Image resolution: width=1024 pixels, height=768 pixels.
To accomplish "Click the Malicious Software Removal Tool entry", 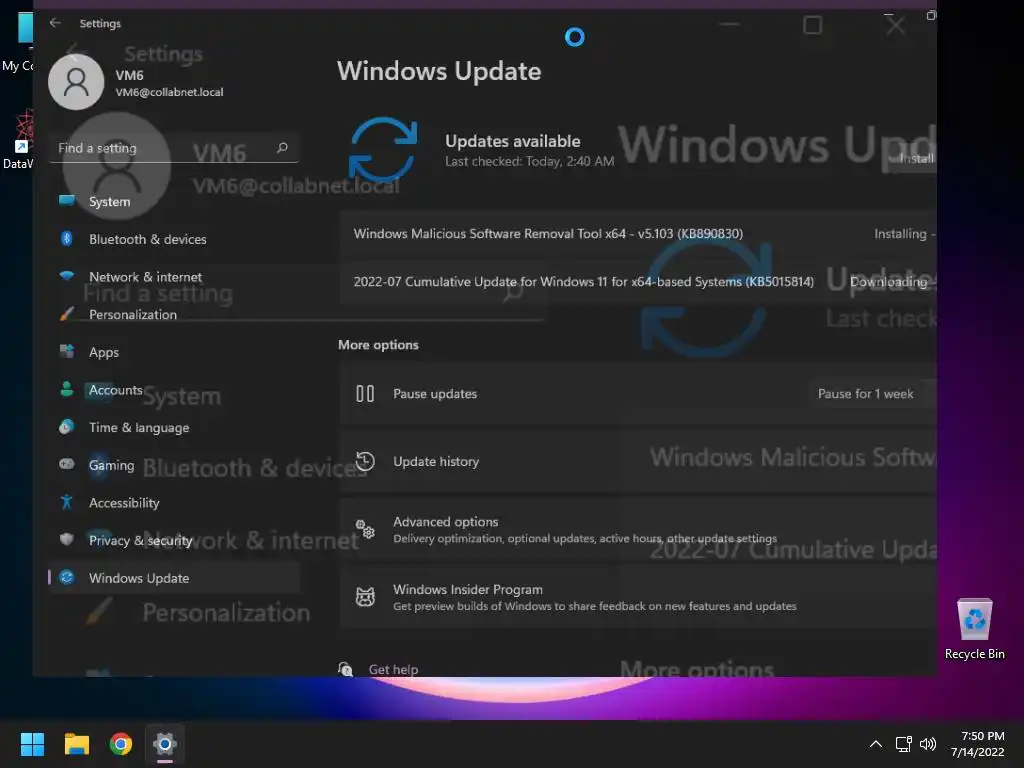I will coord(637,234).
